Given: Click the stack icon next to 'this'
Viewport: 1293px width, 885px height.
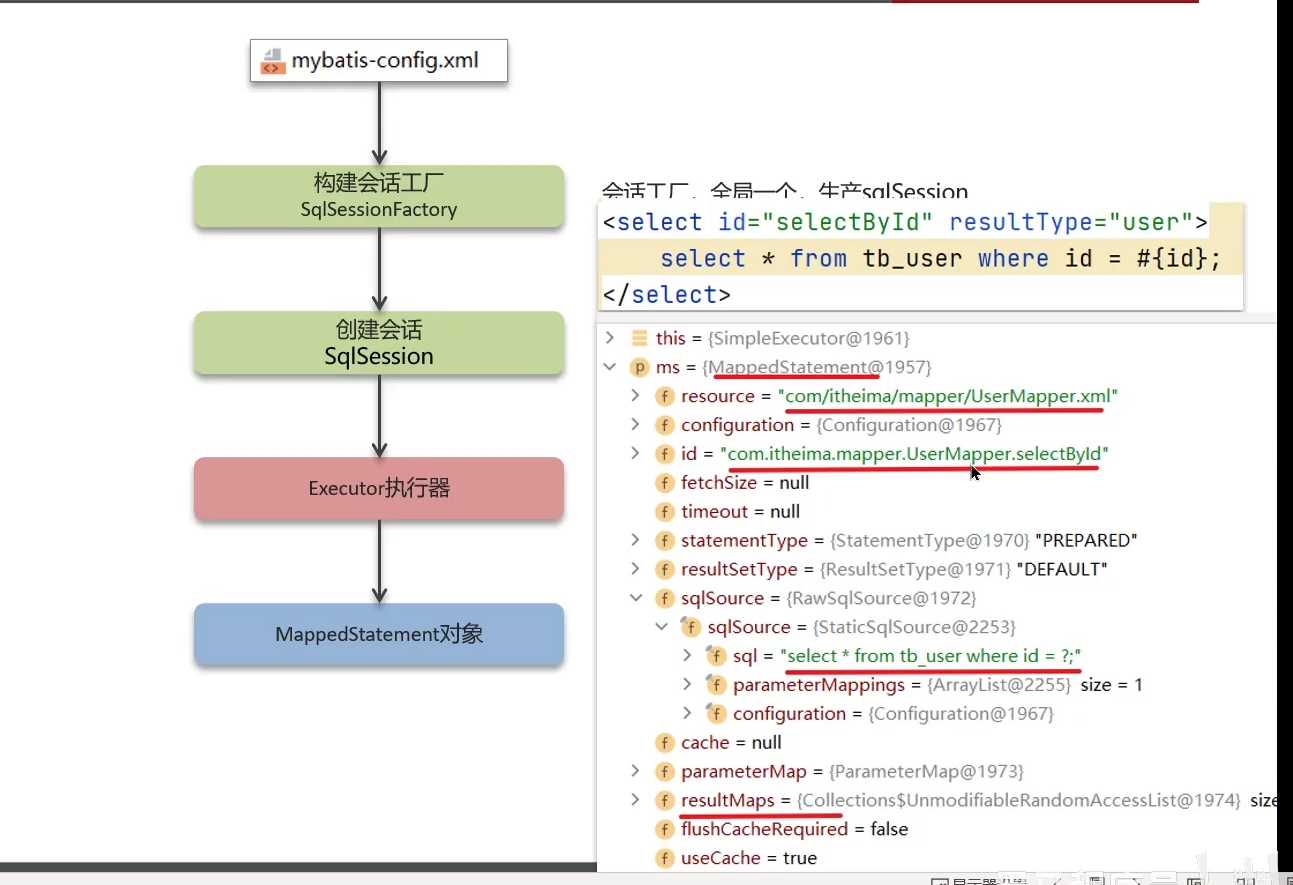Looking at the screenshot, I should click(x=639, y=338).
